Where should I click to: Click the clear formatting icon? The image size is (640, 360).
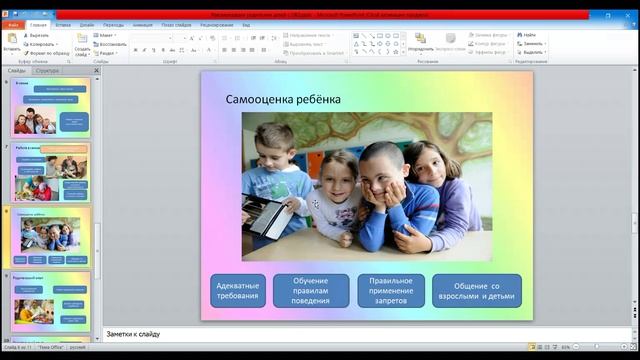212,38
